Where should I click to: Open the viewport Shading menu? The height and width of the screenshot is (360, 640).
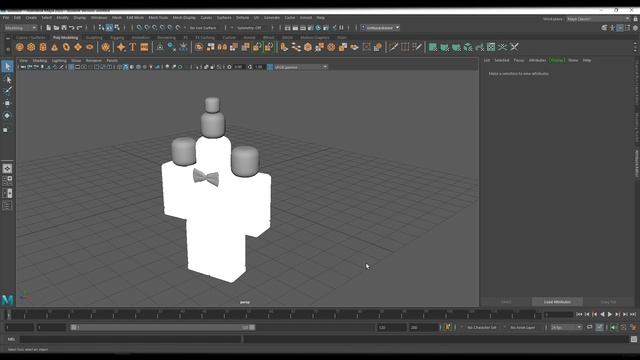click(x=40, y=60)
